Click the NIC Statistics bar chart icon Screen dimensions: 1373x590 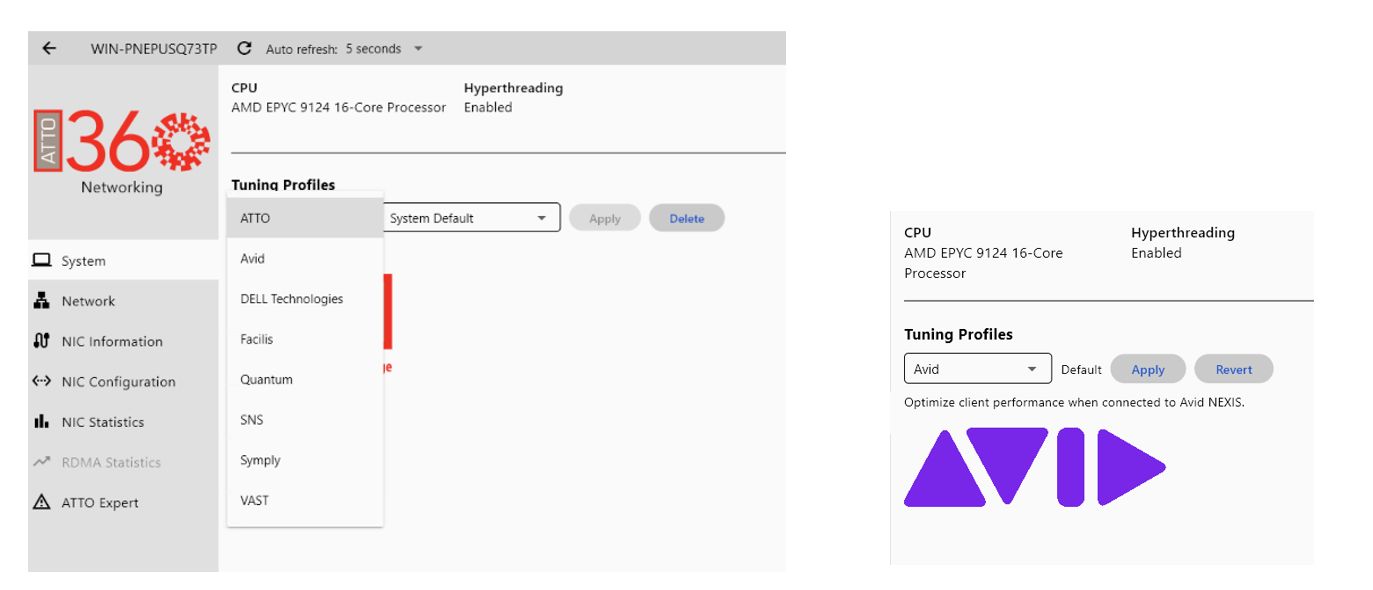click(x=42, y=422)
